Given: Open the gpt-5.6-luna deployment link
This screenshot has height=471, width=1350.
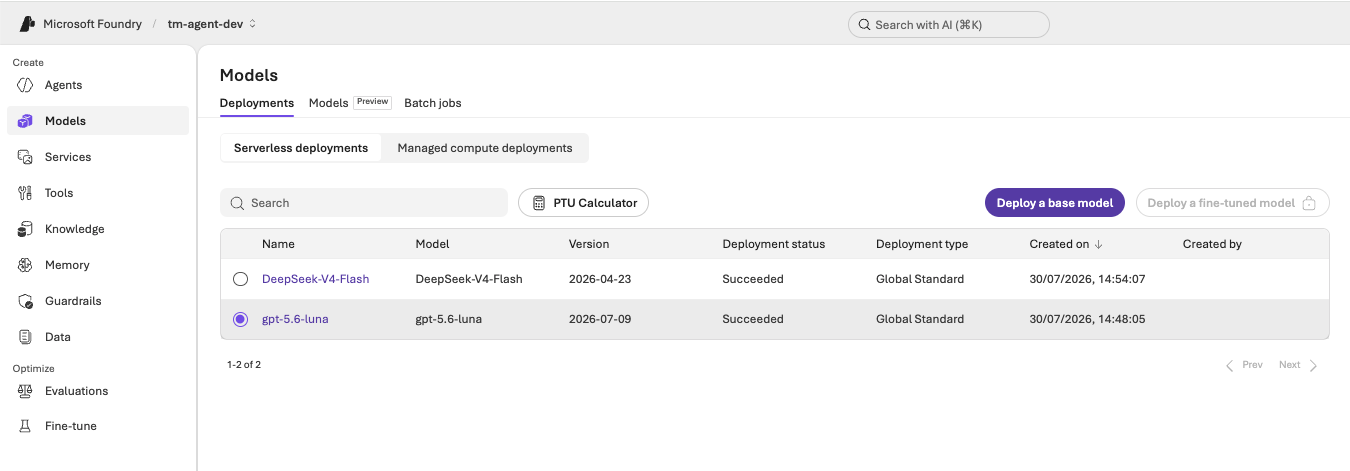Looking at the screenshot, I should (295, 319).
